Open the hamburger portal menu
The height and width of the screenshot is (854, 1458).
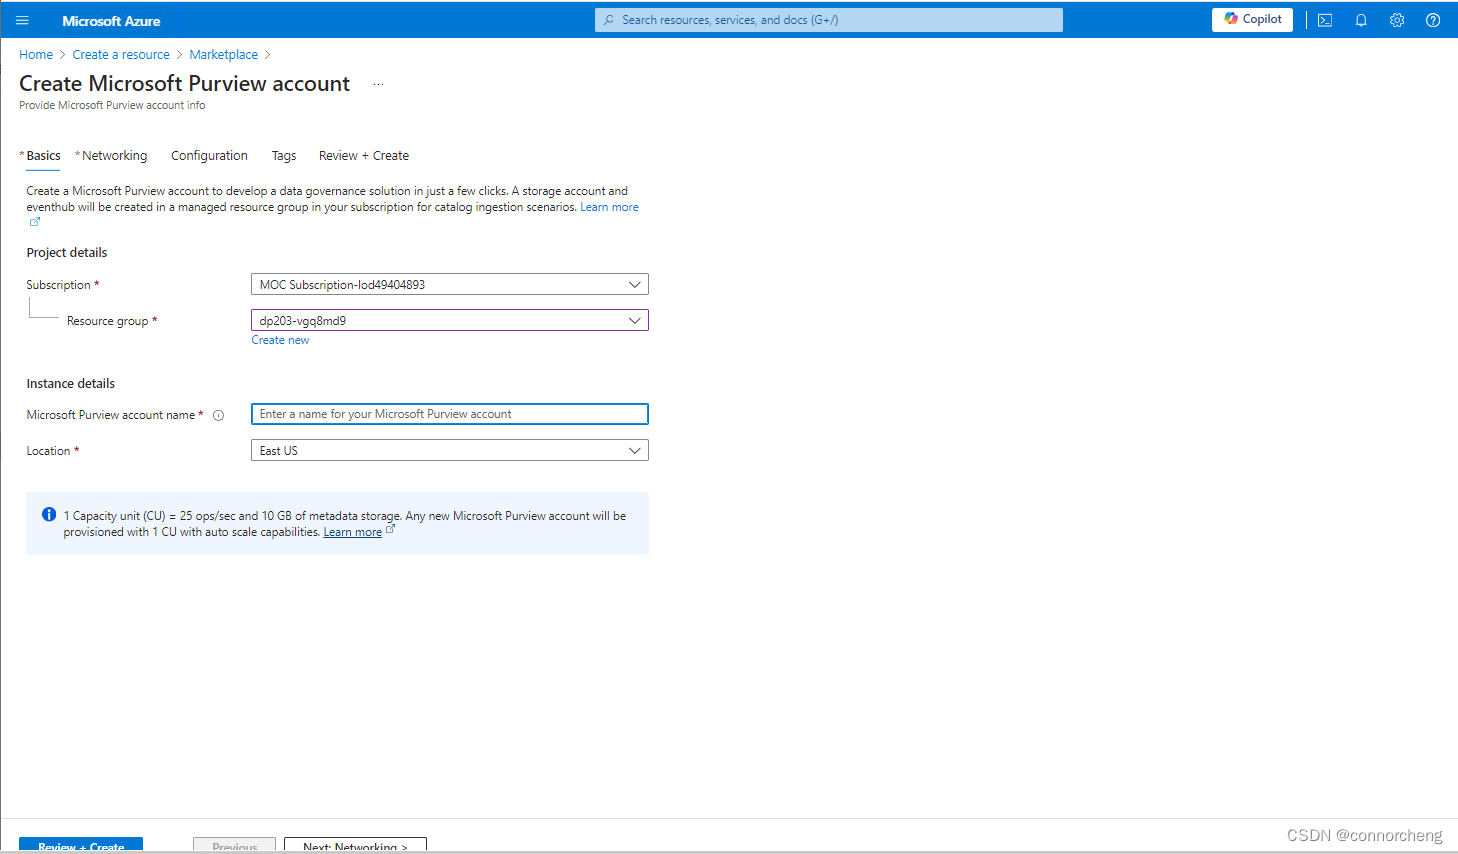tap(22, 20)
